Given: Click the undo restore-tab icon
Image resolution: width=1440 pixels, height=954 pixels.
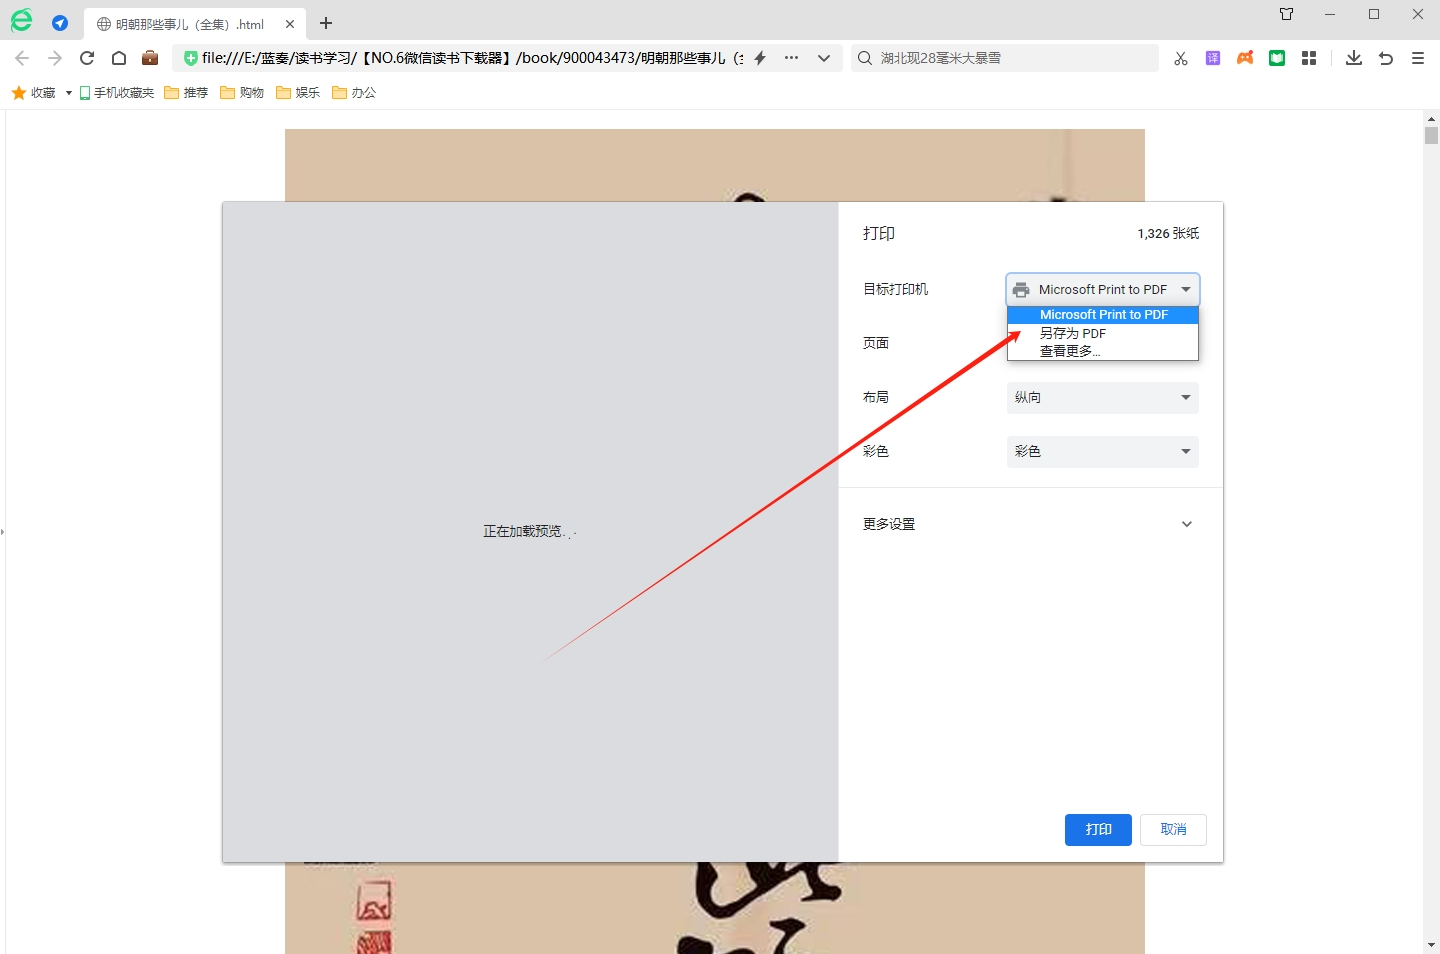Looking at the screenshot, I should (1386, 58).
